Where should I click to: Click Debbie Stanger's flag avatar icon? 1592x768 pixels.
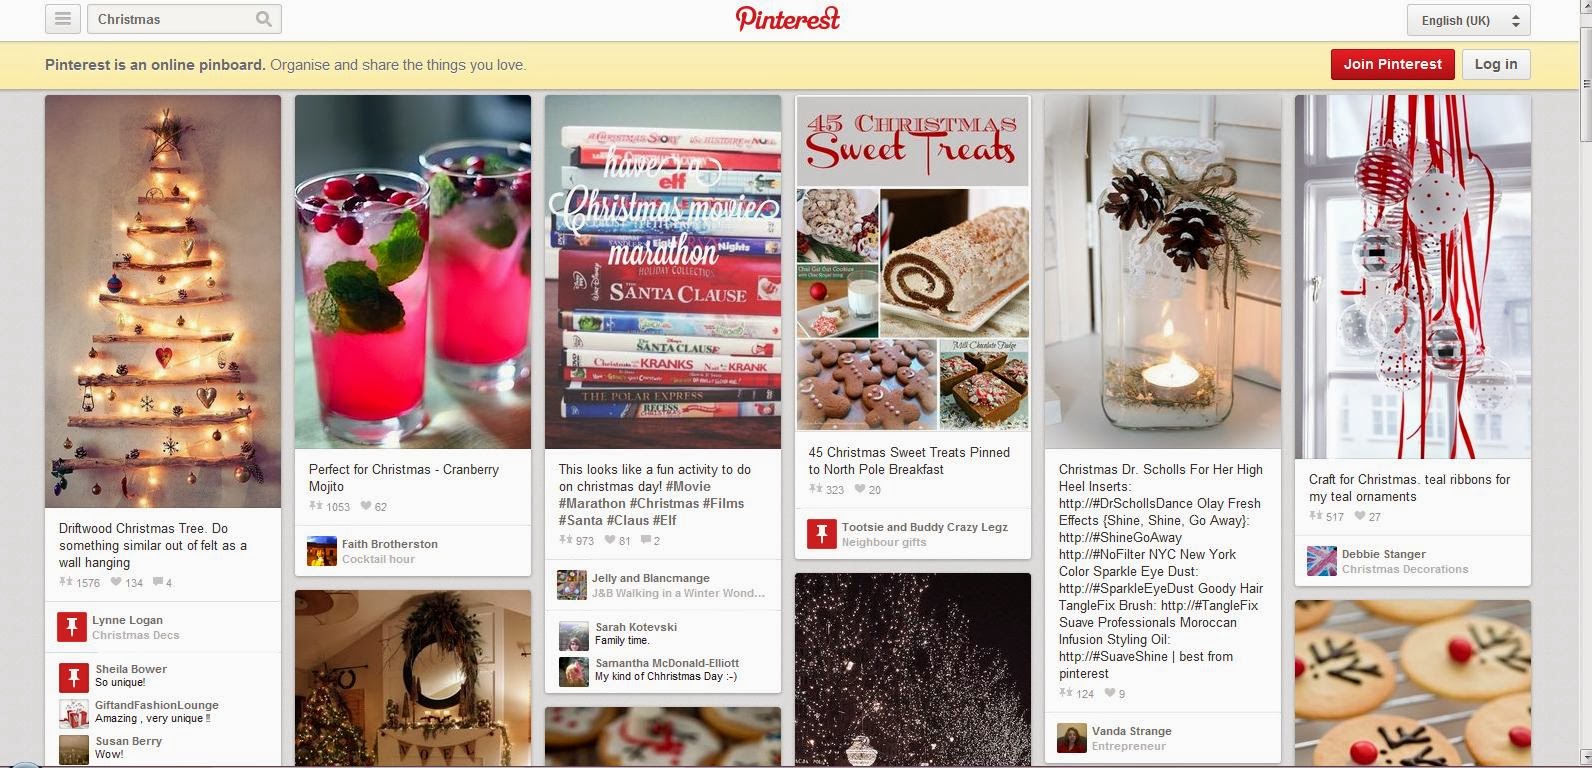1322,561
